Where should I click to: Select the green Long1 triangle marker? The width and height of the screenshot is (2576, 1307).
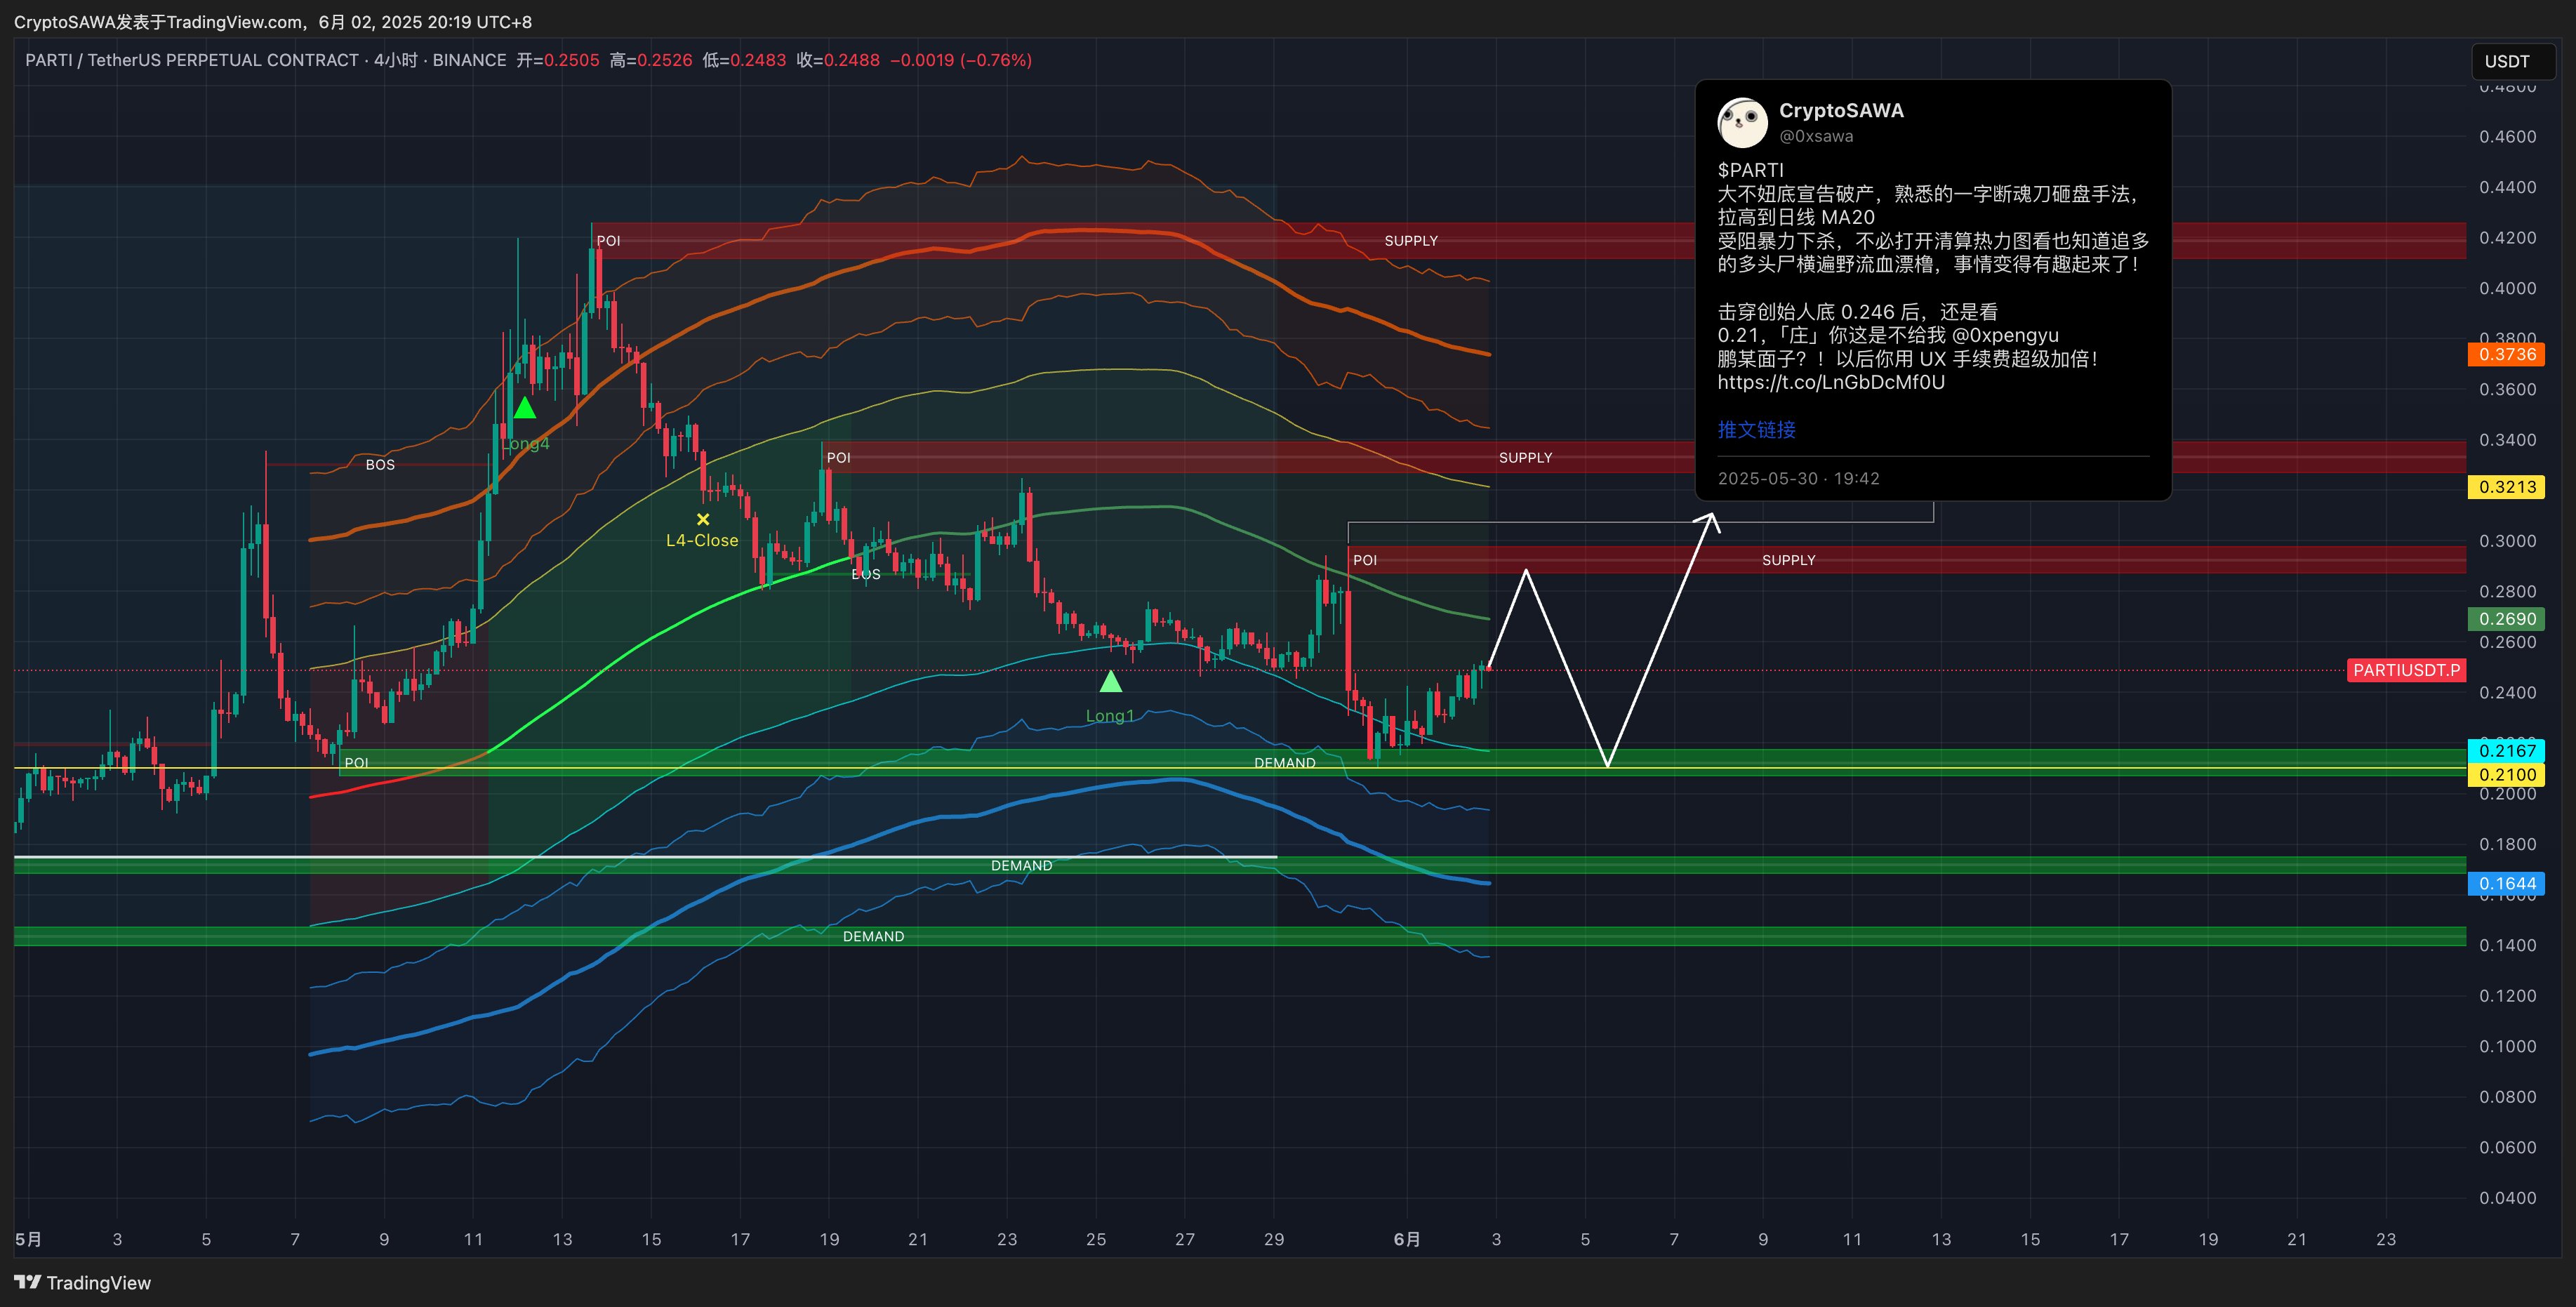click(x=1110, y=682)
